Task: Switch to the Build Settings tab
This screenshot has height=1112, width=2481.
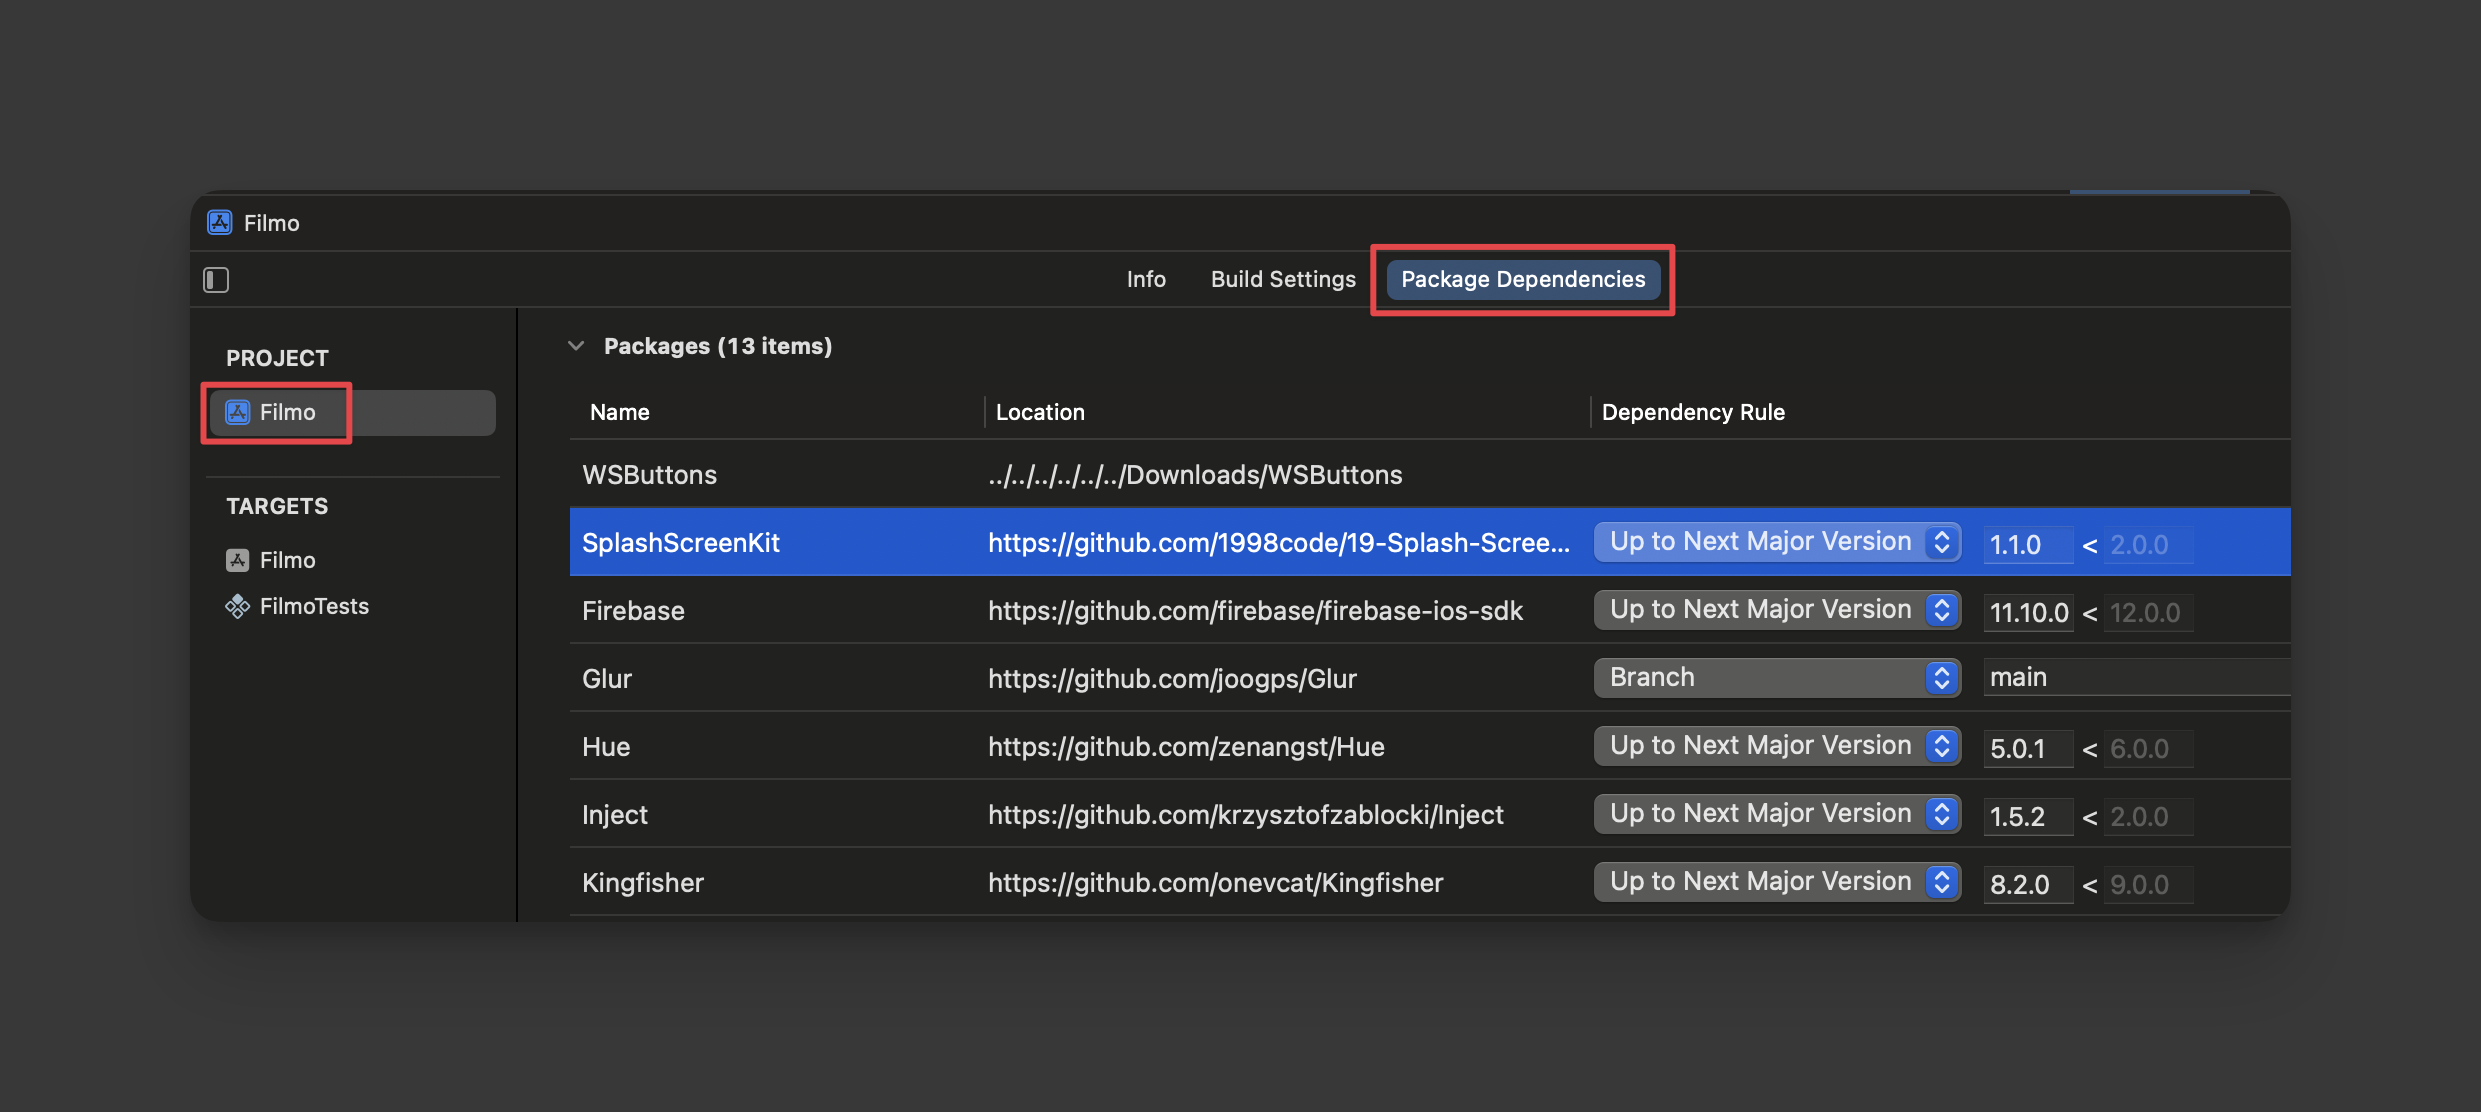Action: 1283,279
